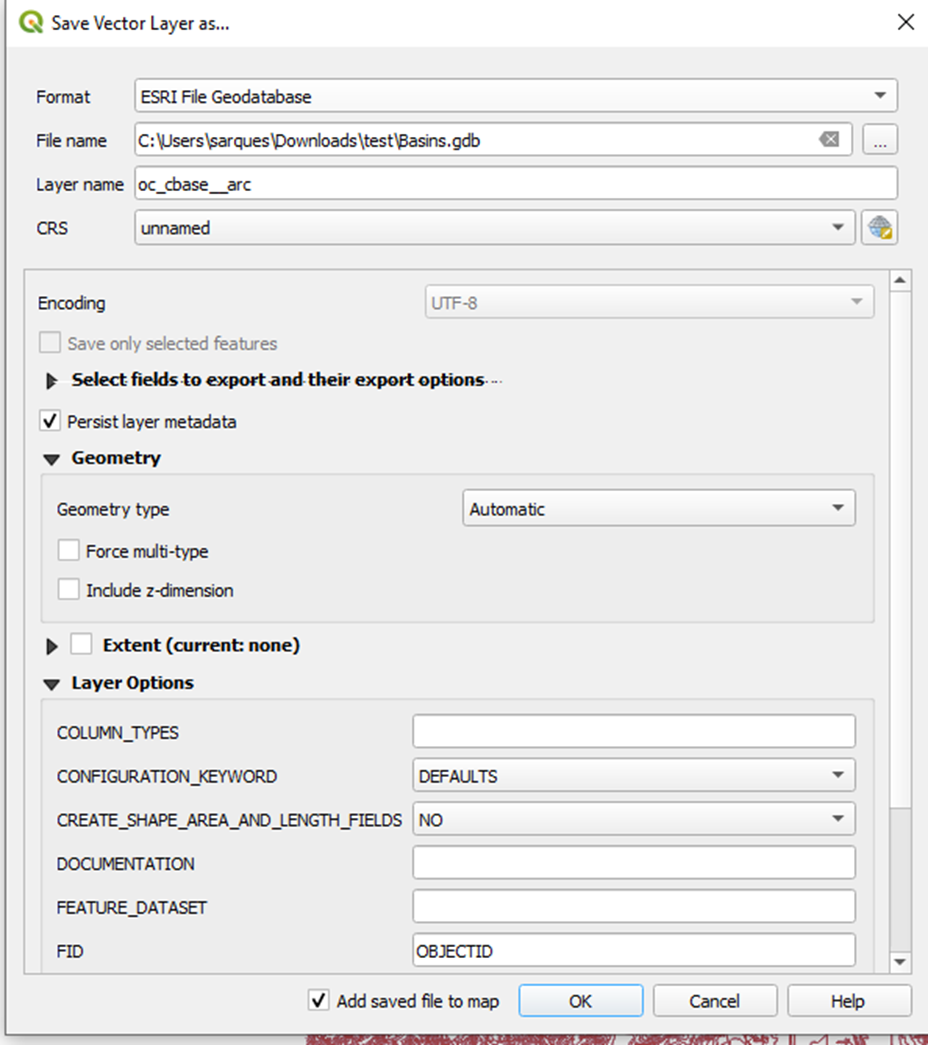The height and width of the screenshot is (1045, 928).
Task: Click the disabled Save only selected features checkbox
Action: click(x=50, y=343)
